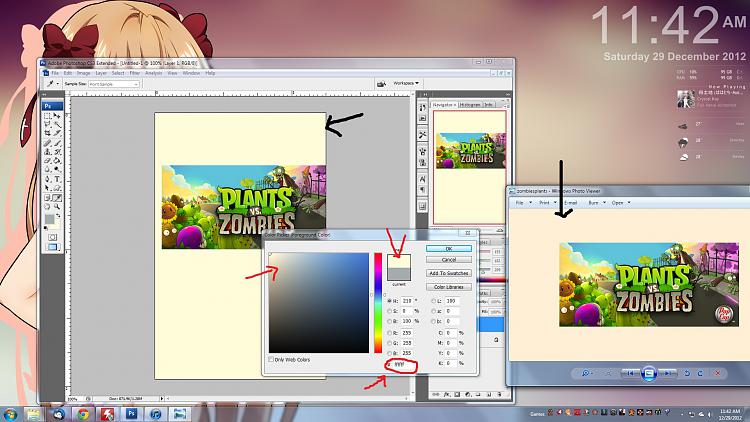750x422 pixels.
Task: Select the Lab a channel radio button
Action: pyautogui.click(x=433, y=311)
